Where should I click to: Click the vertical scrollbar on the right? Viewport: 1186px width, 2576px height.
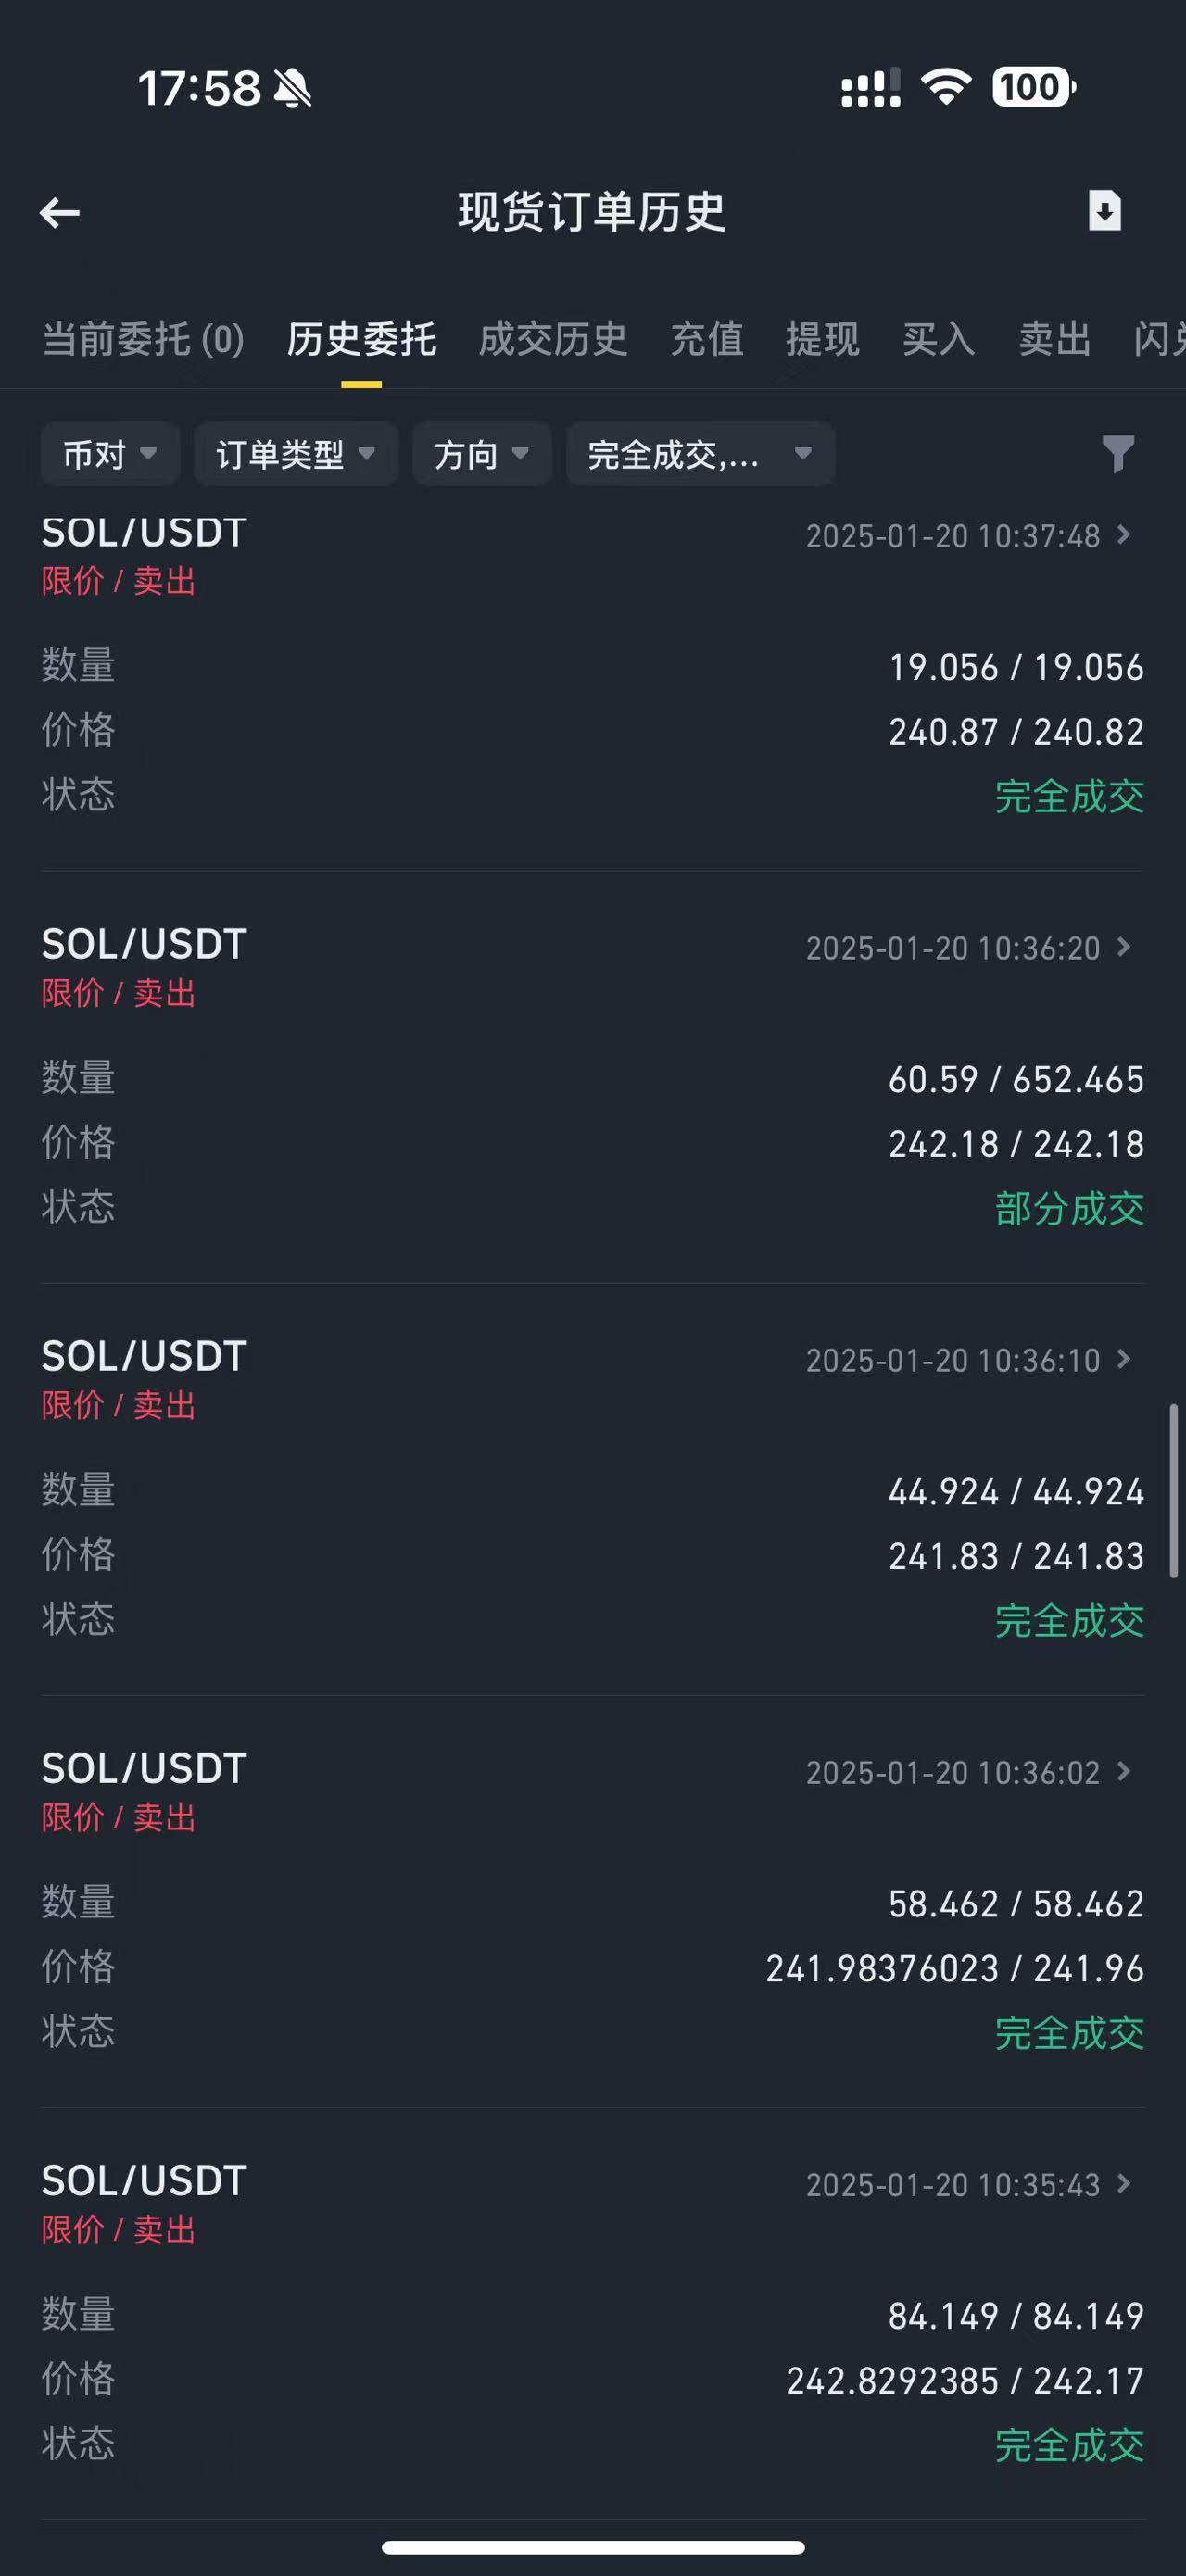1173,1491
